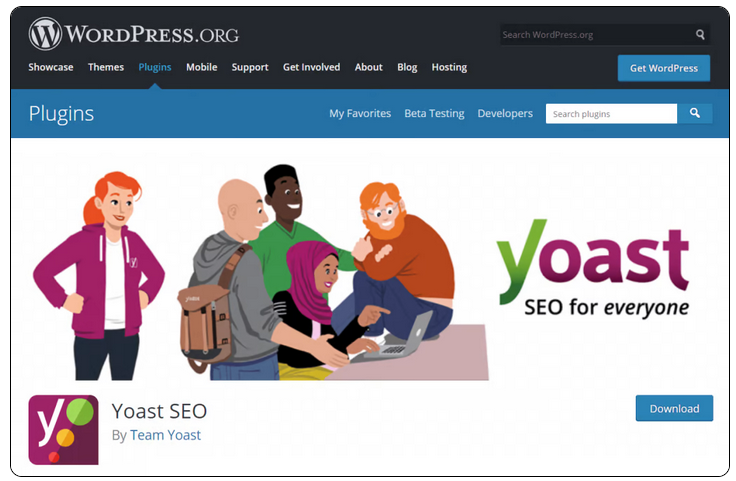Open the Hosting menu item
This screenshot has height=481, width=736.
pyautogui.click(x=450, y=67)
